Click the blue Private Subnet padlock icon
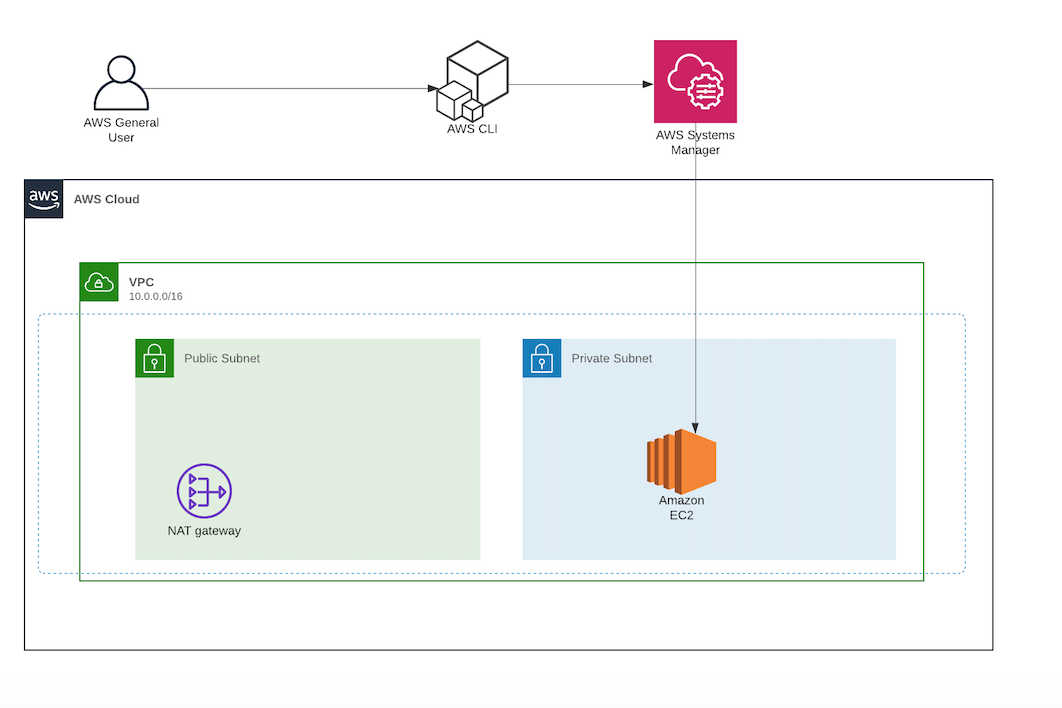Viewport: 1062px width, 708px height. [x=542, y=358]
